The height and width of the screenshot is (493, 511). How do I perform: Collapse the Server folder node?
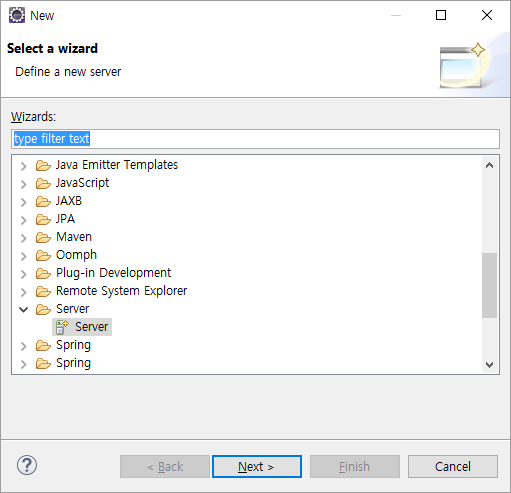(x=24, y=310)
